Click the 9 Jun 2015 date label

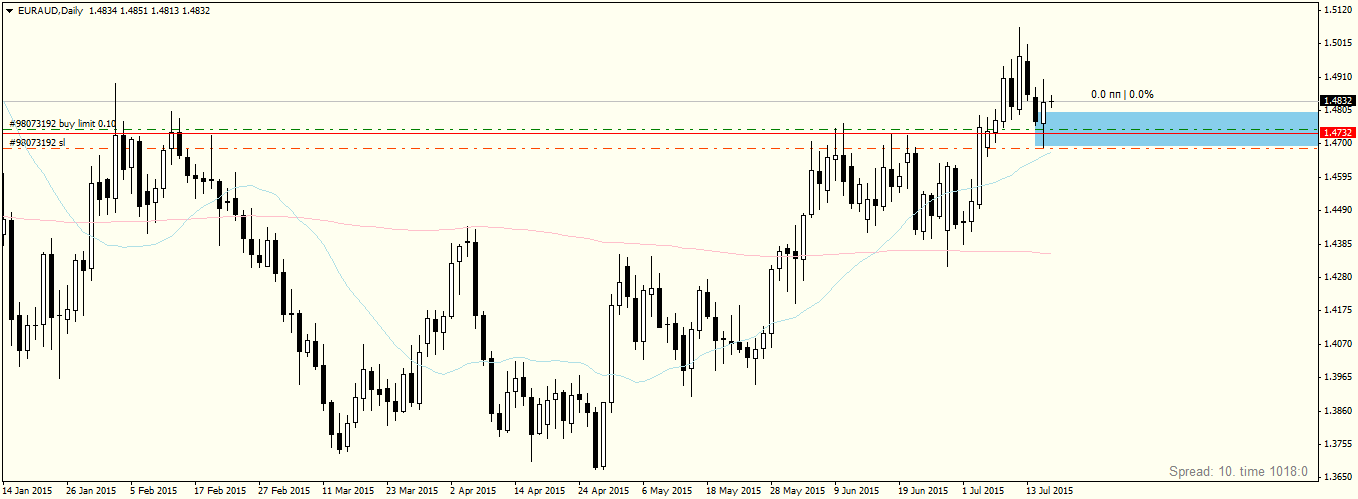tap(857, 491)
